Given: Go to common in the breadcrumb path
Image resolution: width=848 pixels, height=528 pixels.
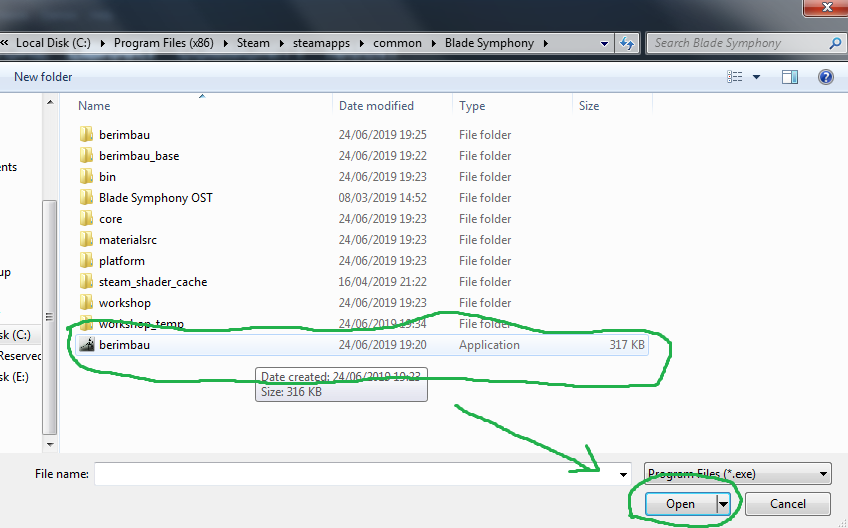Looking at the screenshot, I should click(x=398, y=43).
